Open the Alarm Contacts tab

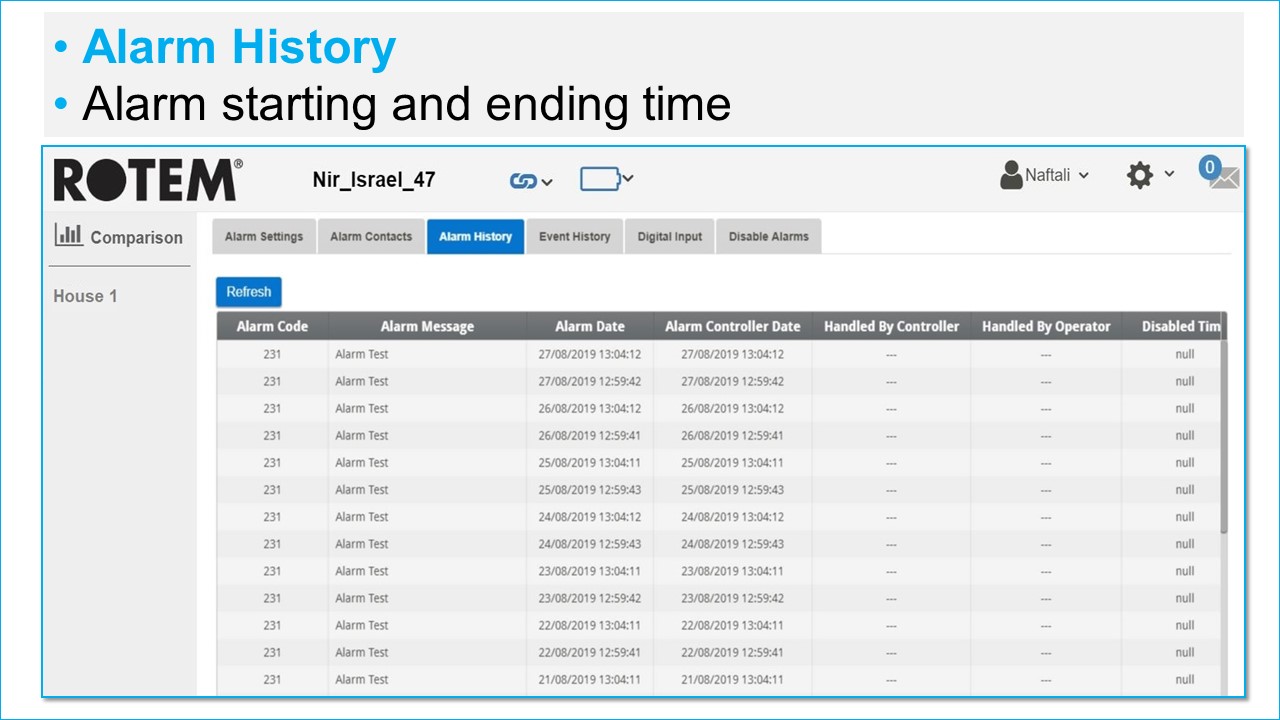tap(371, 237)
